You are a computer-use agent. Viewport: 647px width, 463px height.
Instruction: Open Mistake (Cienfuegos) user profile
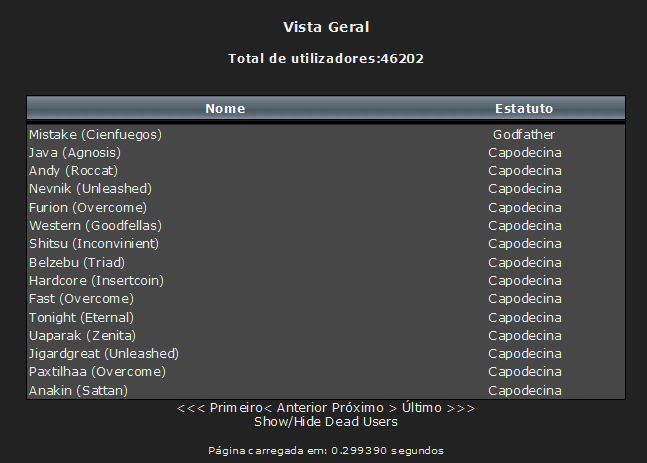[95, 135]
